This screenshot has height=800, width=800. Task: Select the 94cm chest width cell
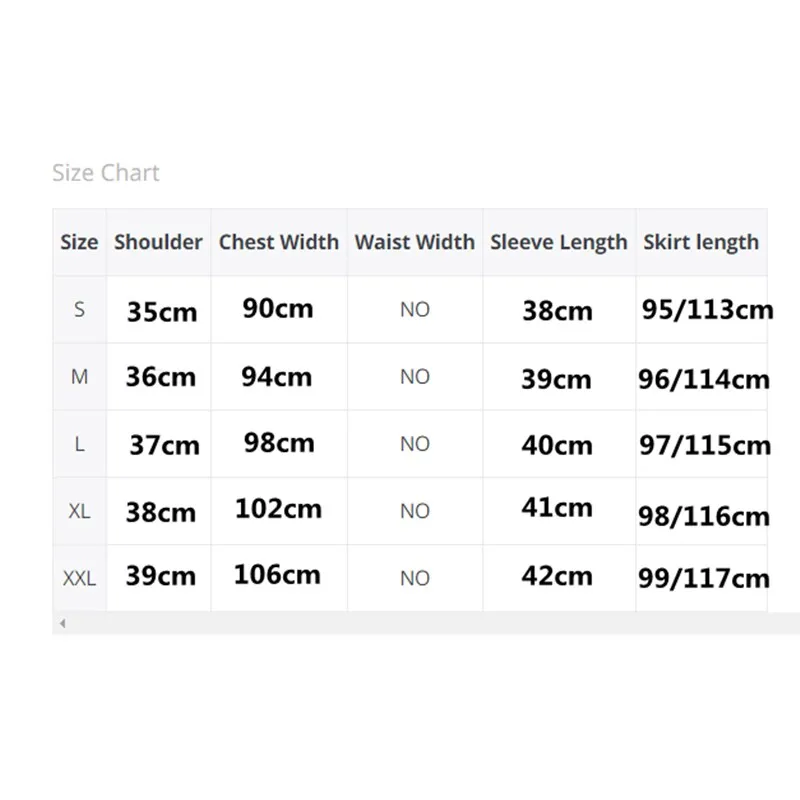click(276, 376)
